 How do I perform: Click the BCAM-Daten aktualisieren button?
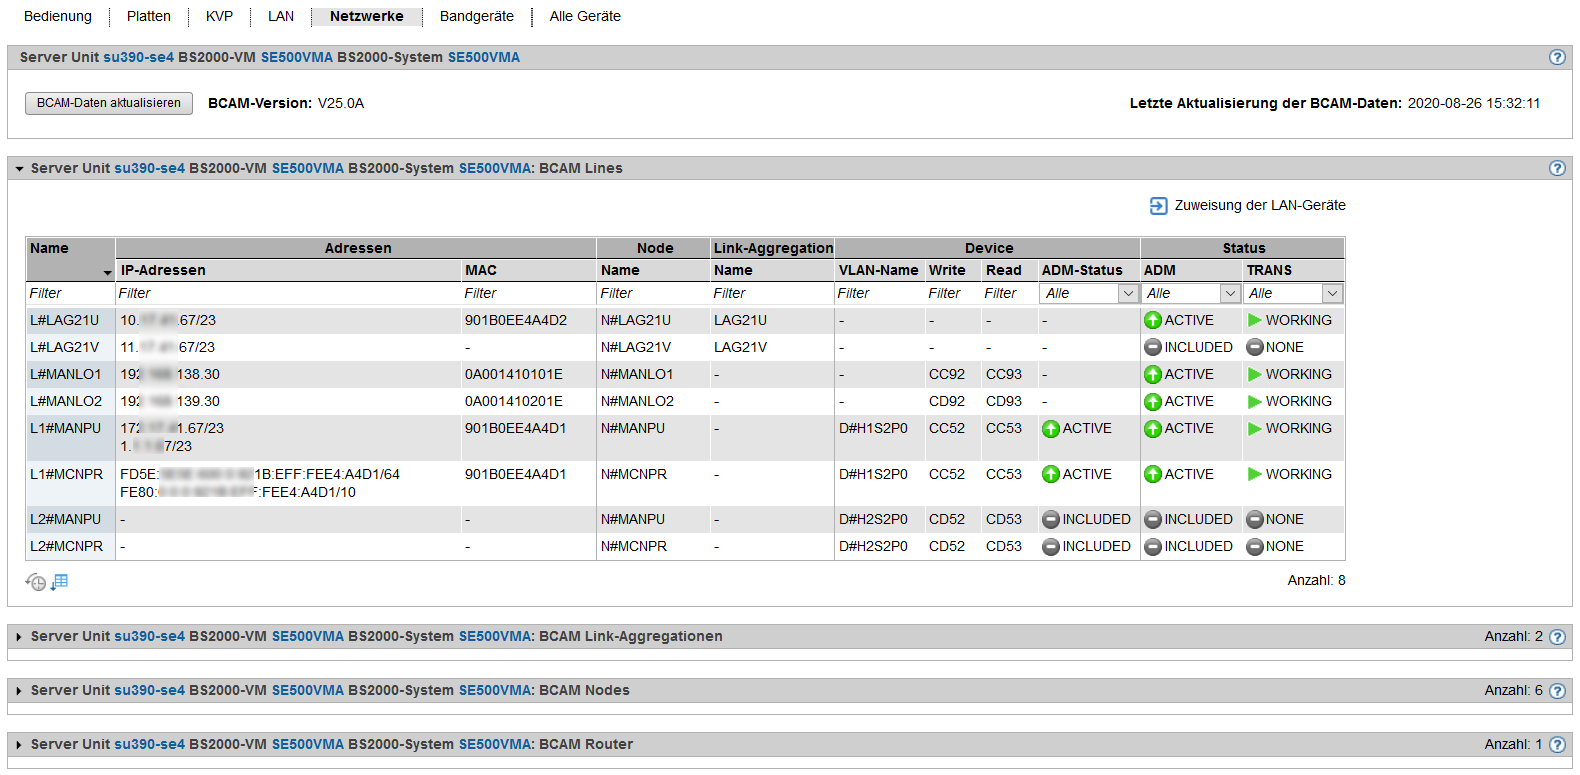[109, 103]
